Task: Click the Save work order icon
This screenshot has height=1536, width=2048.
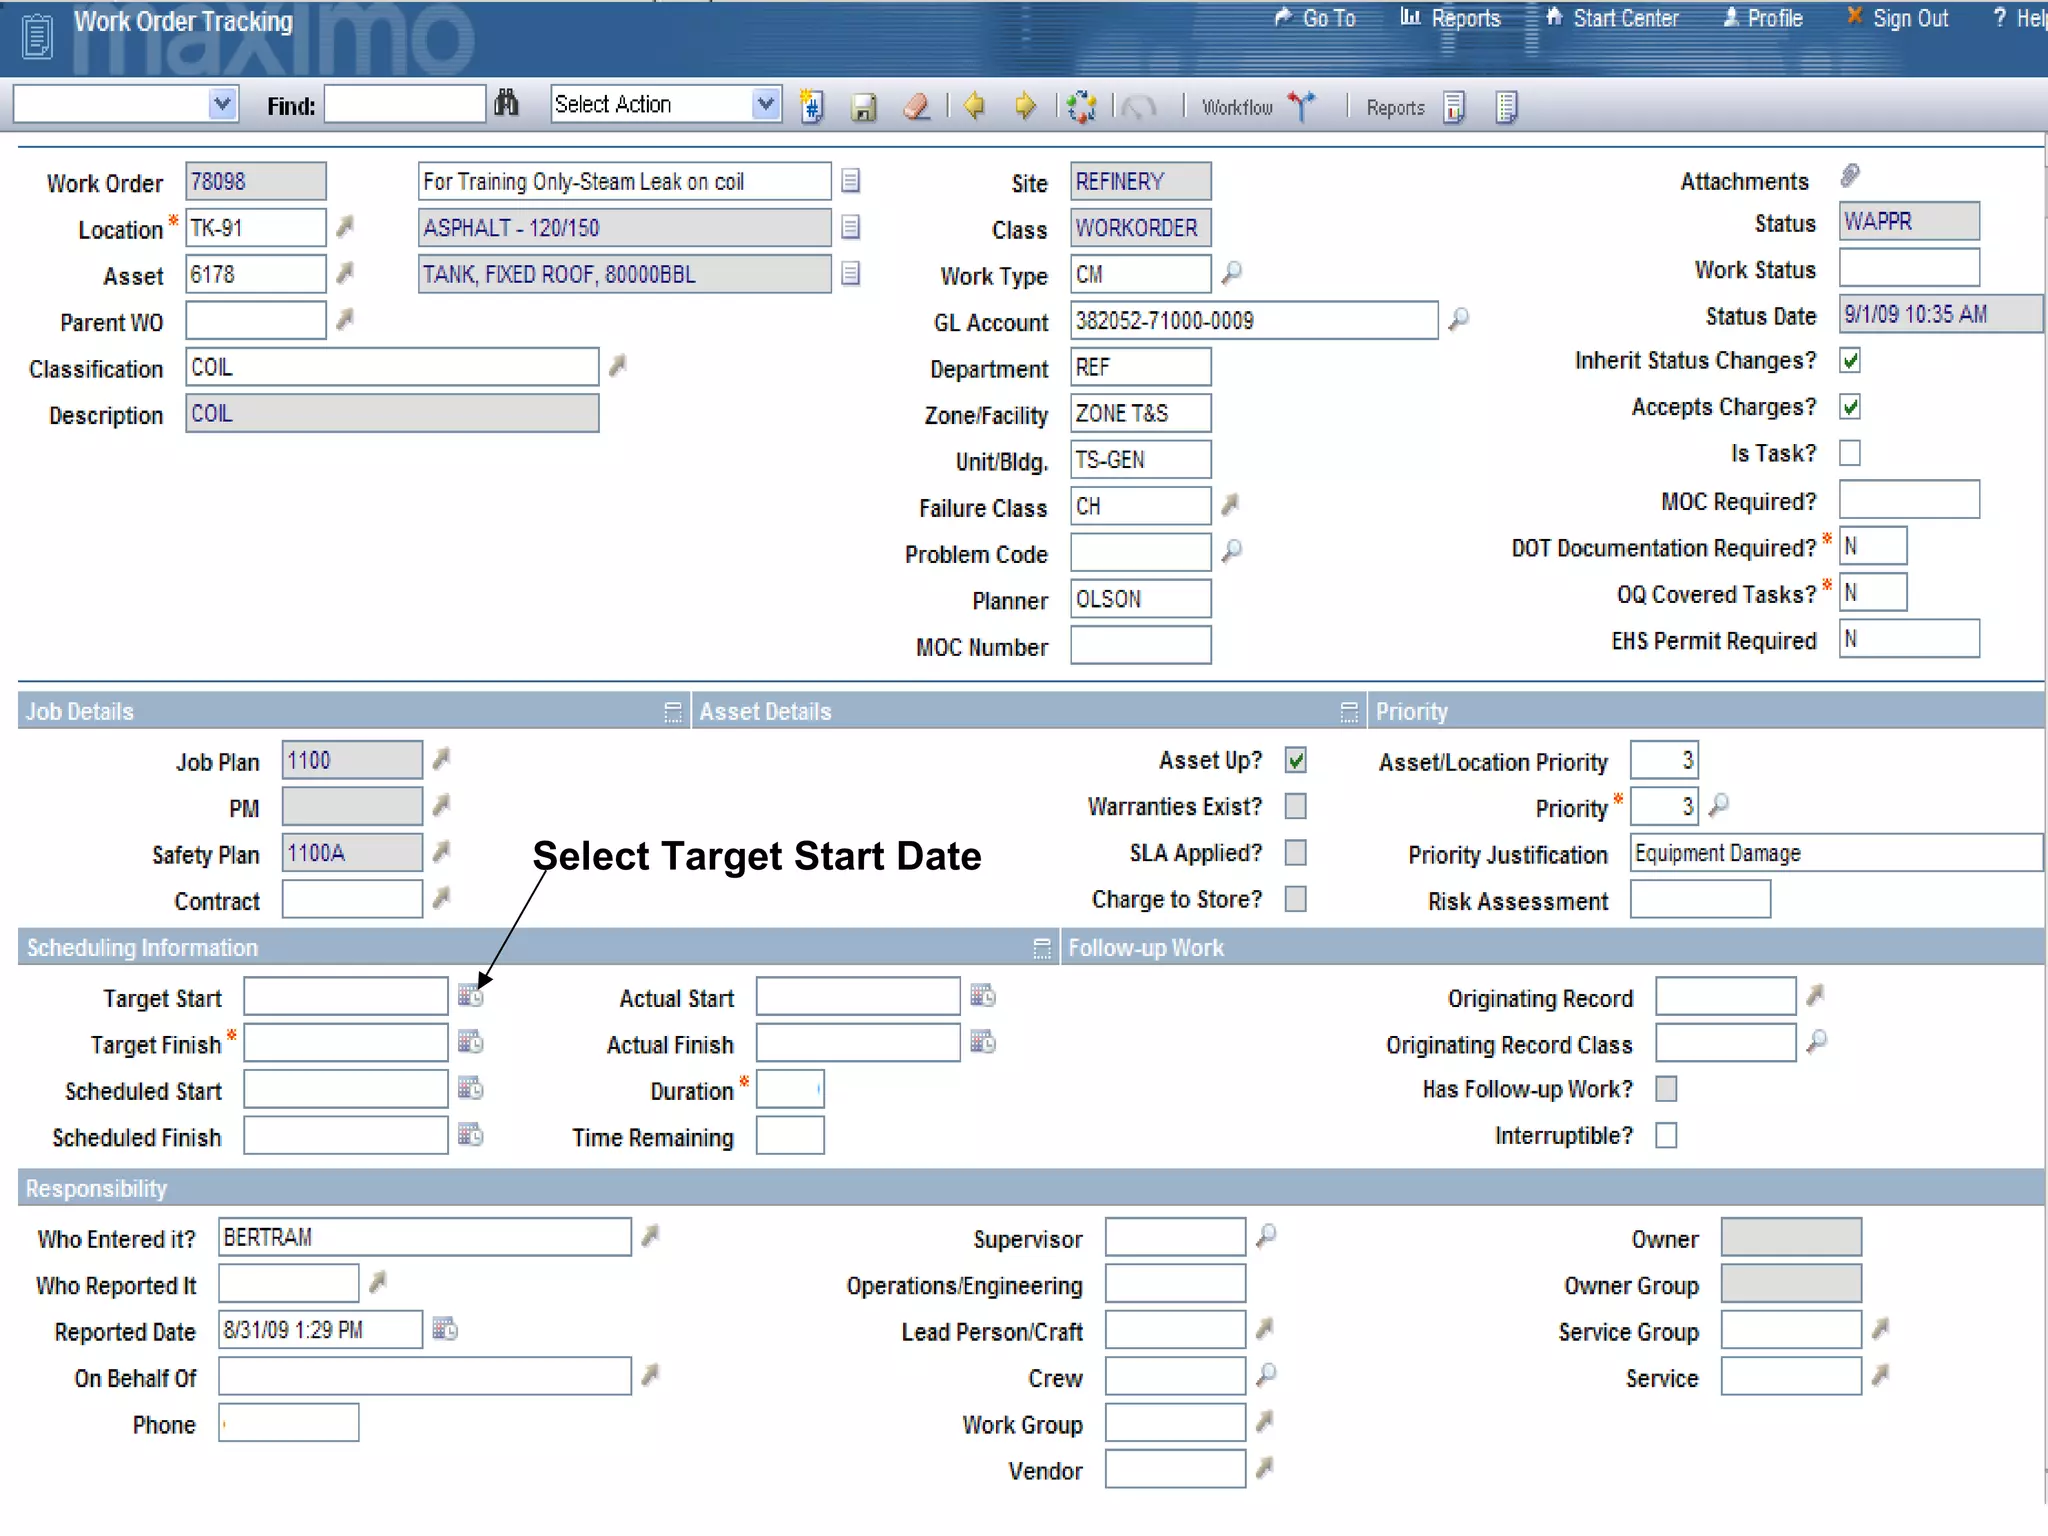Action: pos(863,106)
